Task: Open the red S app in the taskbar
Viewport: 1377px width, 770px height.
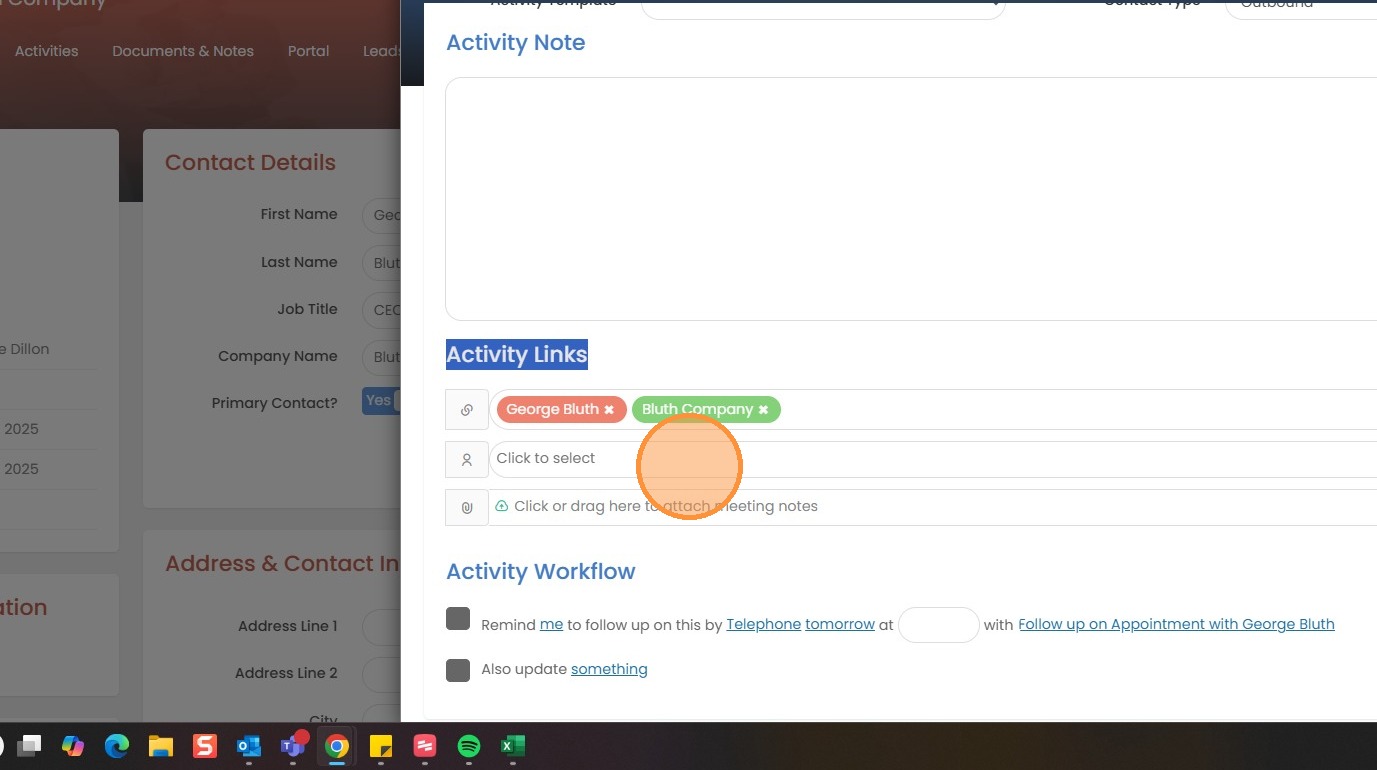Action: pos(205,746)
